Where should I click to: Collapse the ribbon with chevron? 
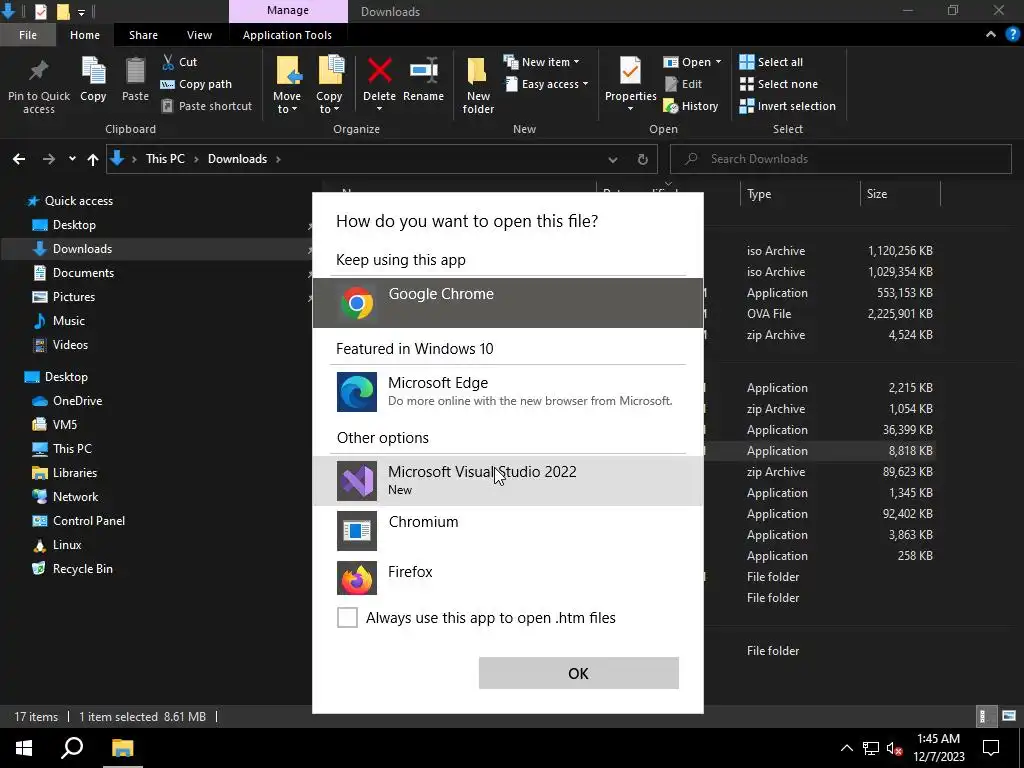click(991, 35)
